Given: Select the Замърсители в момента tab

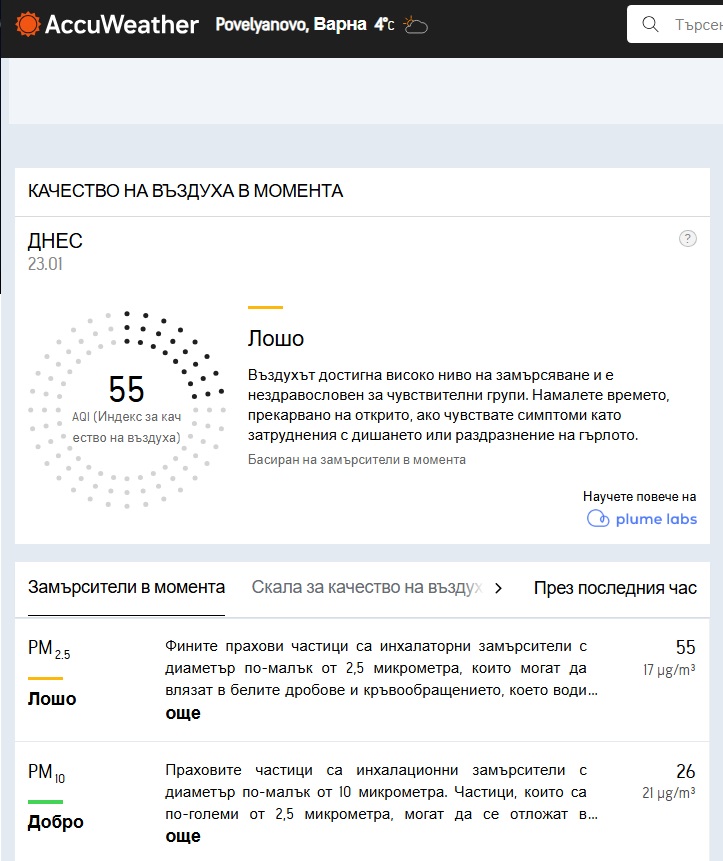Looking at the screenshot, I should tap(126, 587).
